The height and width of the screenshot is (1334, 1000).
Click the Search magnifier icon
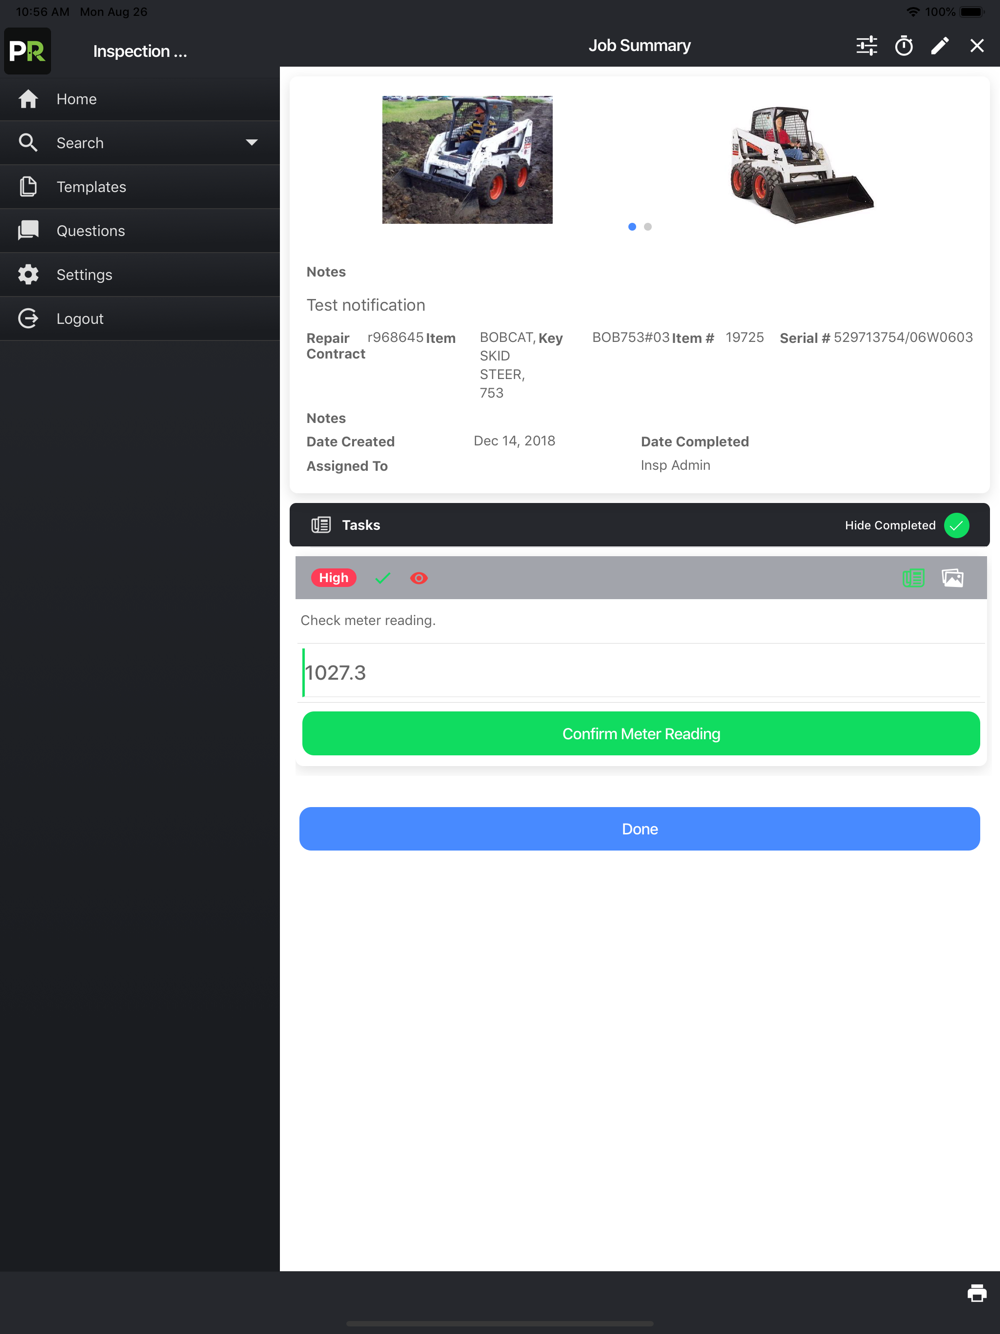click(x=28, y=143)
